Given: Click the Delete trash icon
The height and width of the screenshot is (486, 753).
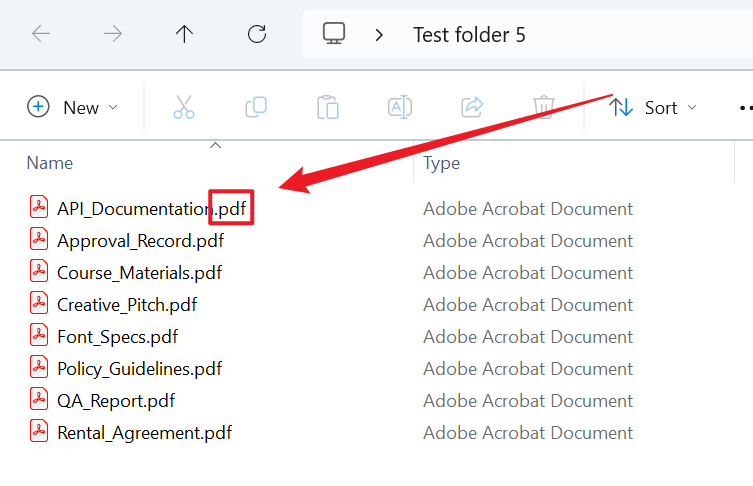Looking at the screenshot, I should click(x=544, y=107).
